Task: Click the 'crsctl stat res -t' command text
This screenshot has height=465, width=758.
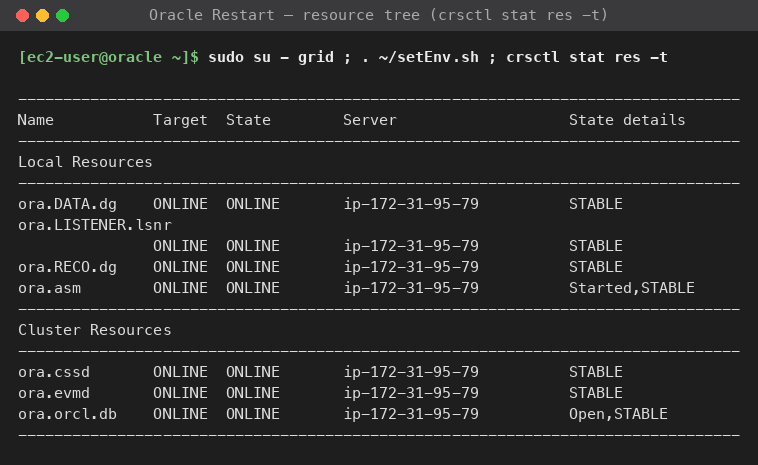Action: click(587, 57)
